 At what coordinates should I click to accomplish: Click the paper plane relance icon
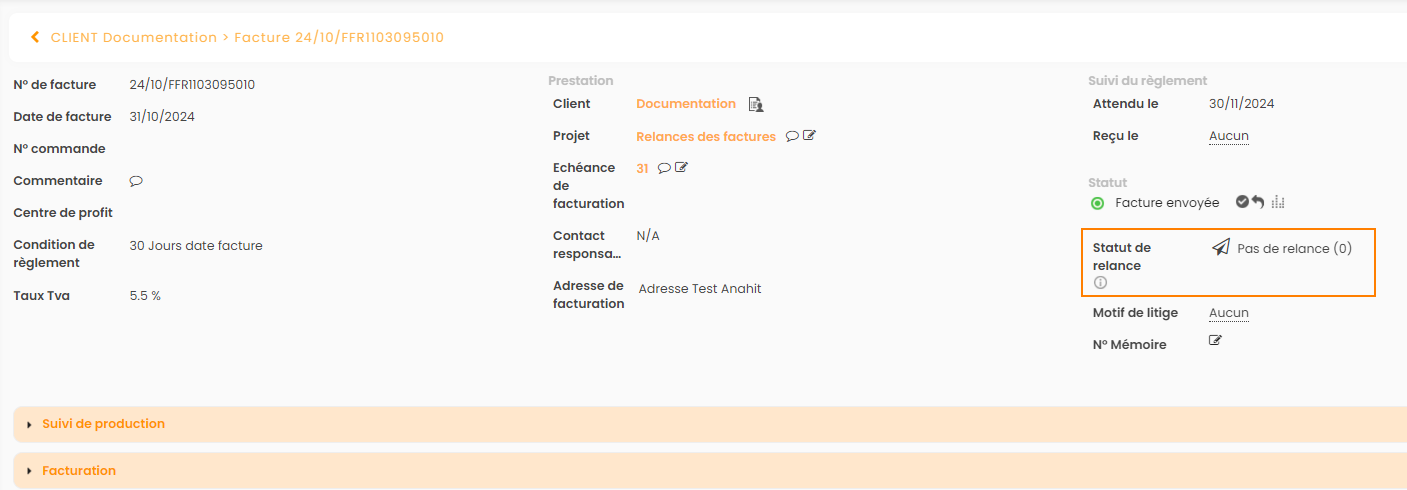1220,248
